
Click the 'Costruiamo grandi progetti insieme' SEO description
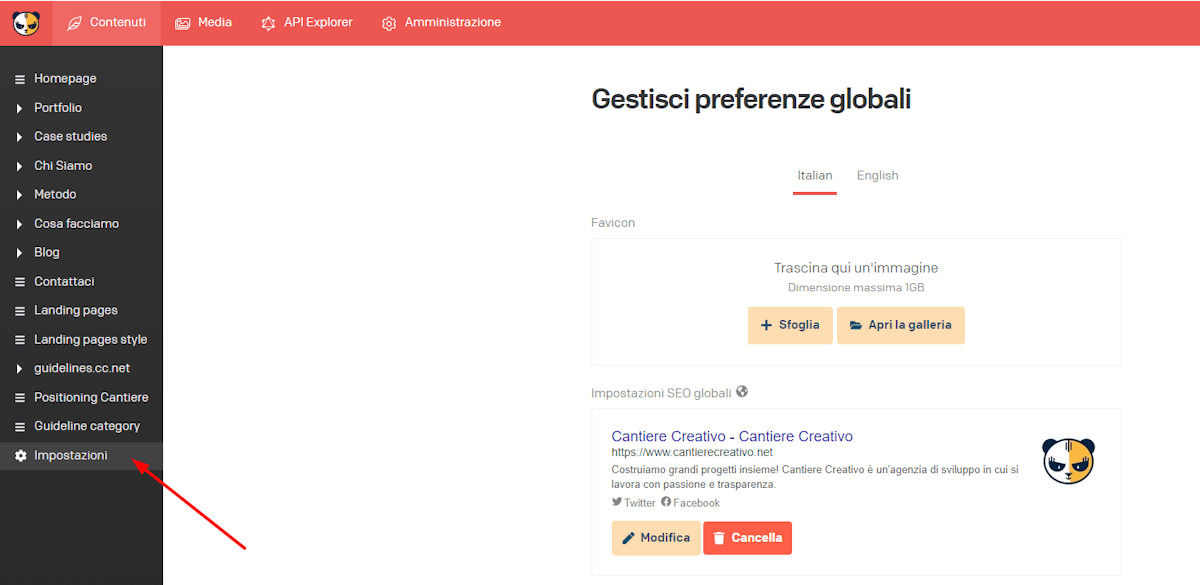point(815,477)
